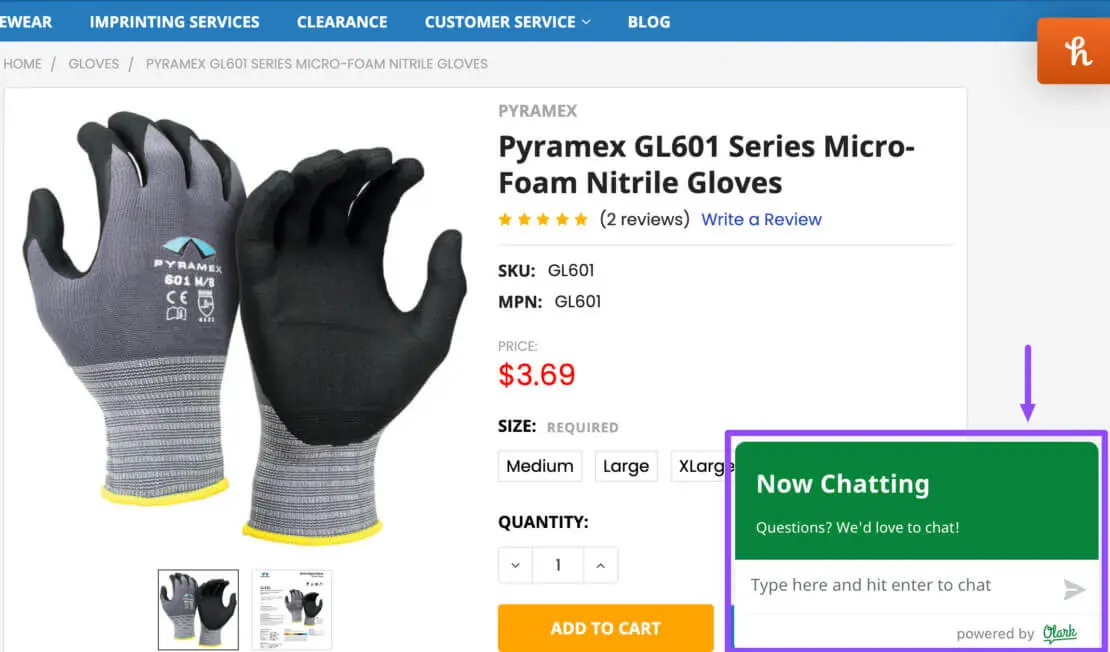The image size is (1110, 652).
Task: Select the Medium size option
Action: (x=540, y=466)
